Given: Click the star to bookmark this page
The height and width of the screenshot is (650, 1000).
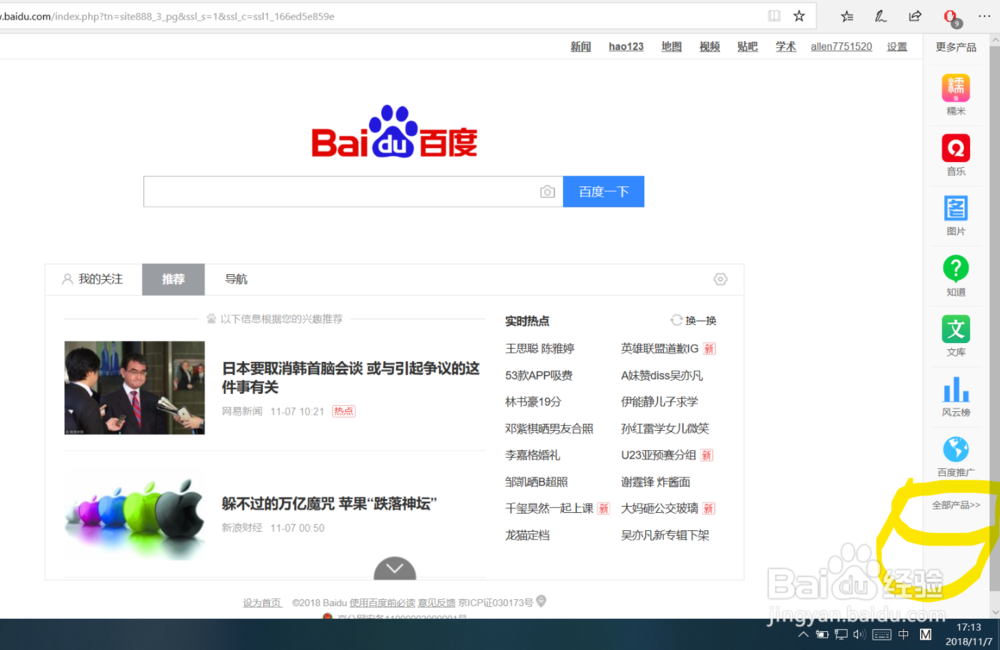Looking at the screenshot, I should tap(797, 16).
